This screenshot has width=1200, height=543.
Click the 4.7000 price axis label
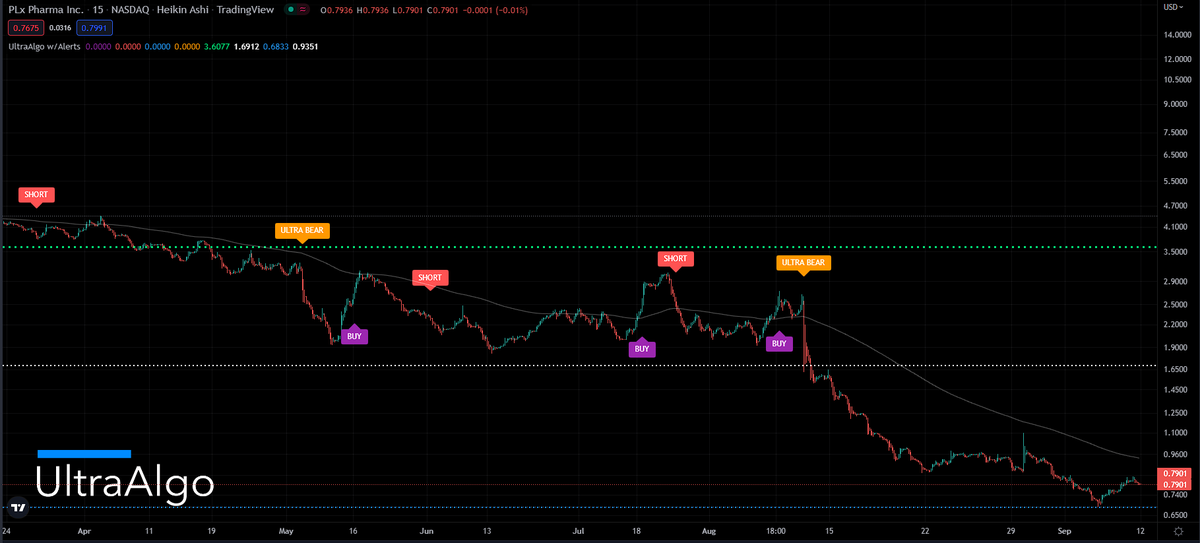pos(1175,205)
